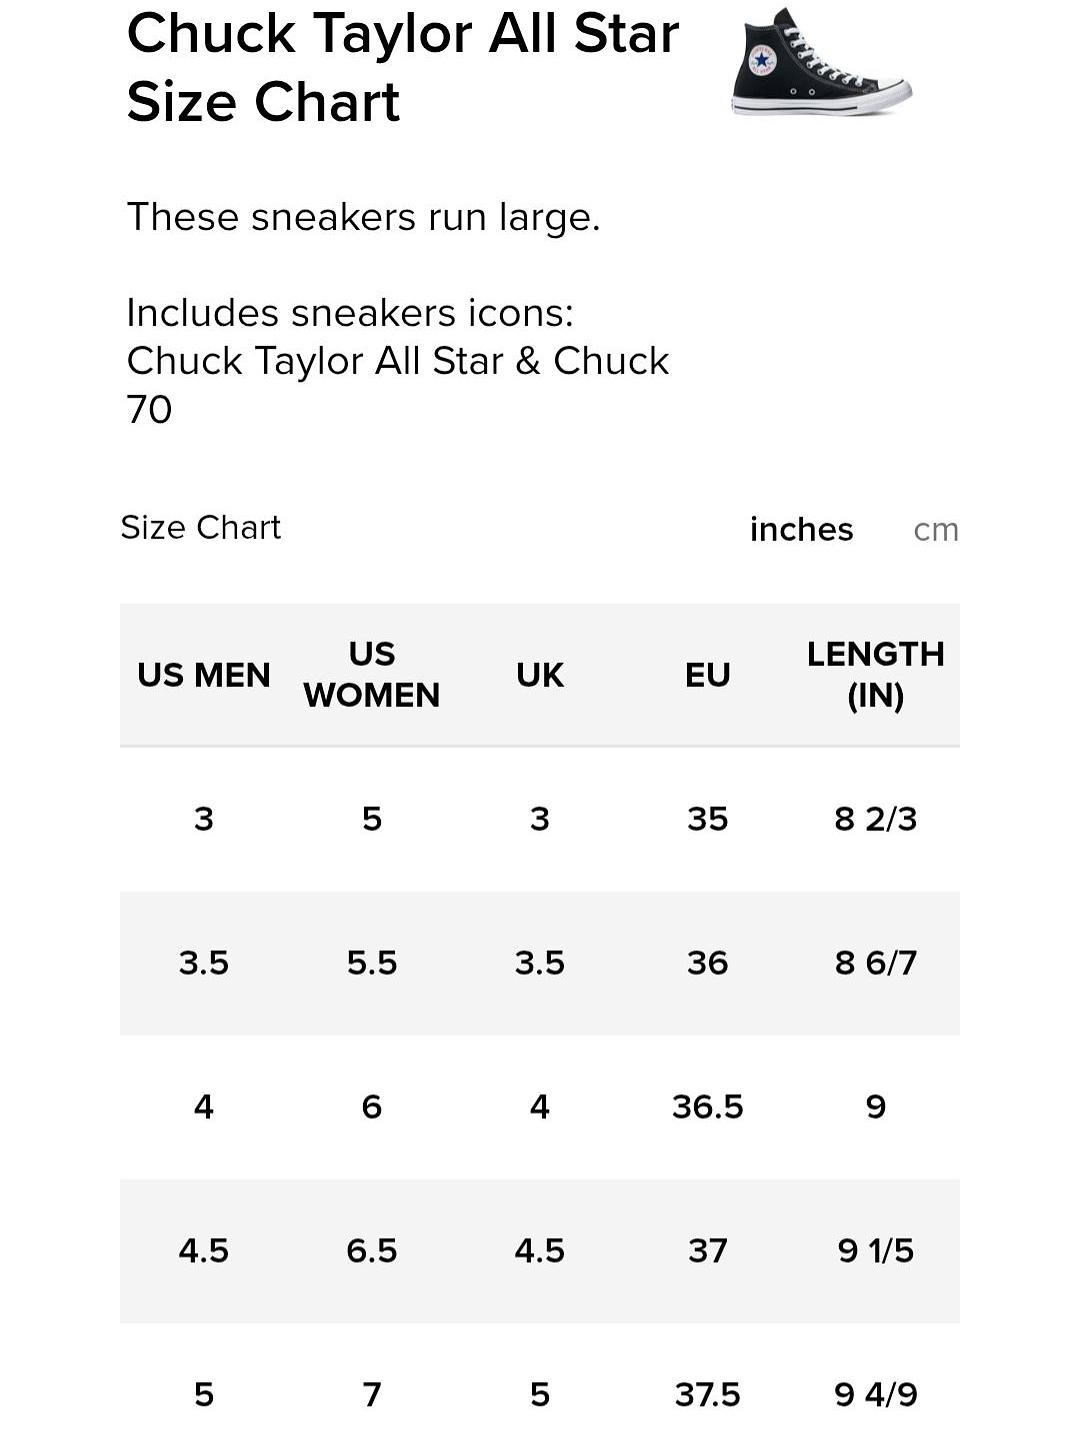Click the LENGTH (IN) column header

click(876, 674)
